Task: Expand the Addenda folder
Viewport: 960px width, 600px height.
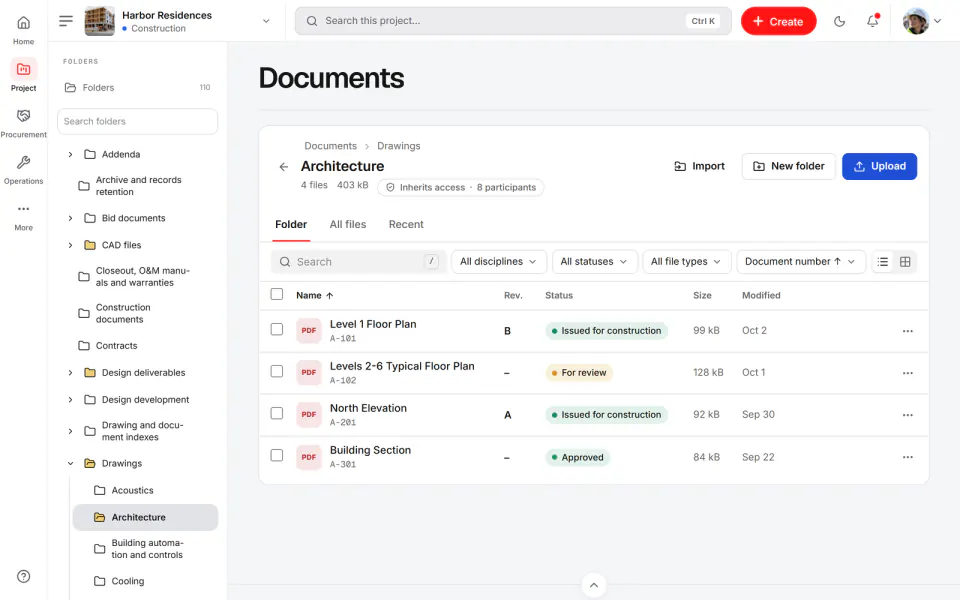Action: coord(70,154)
